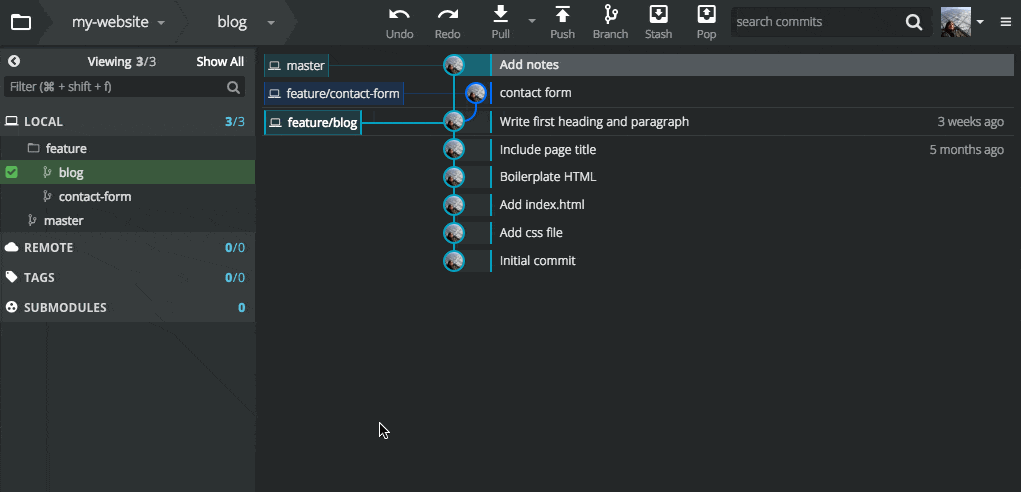
Task: Toggle the checked-out checkbox beside blog
Action: pyautogui.click(x=11, y=172)
